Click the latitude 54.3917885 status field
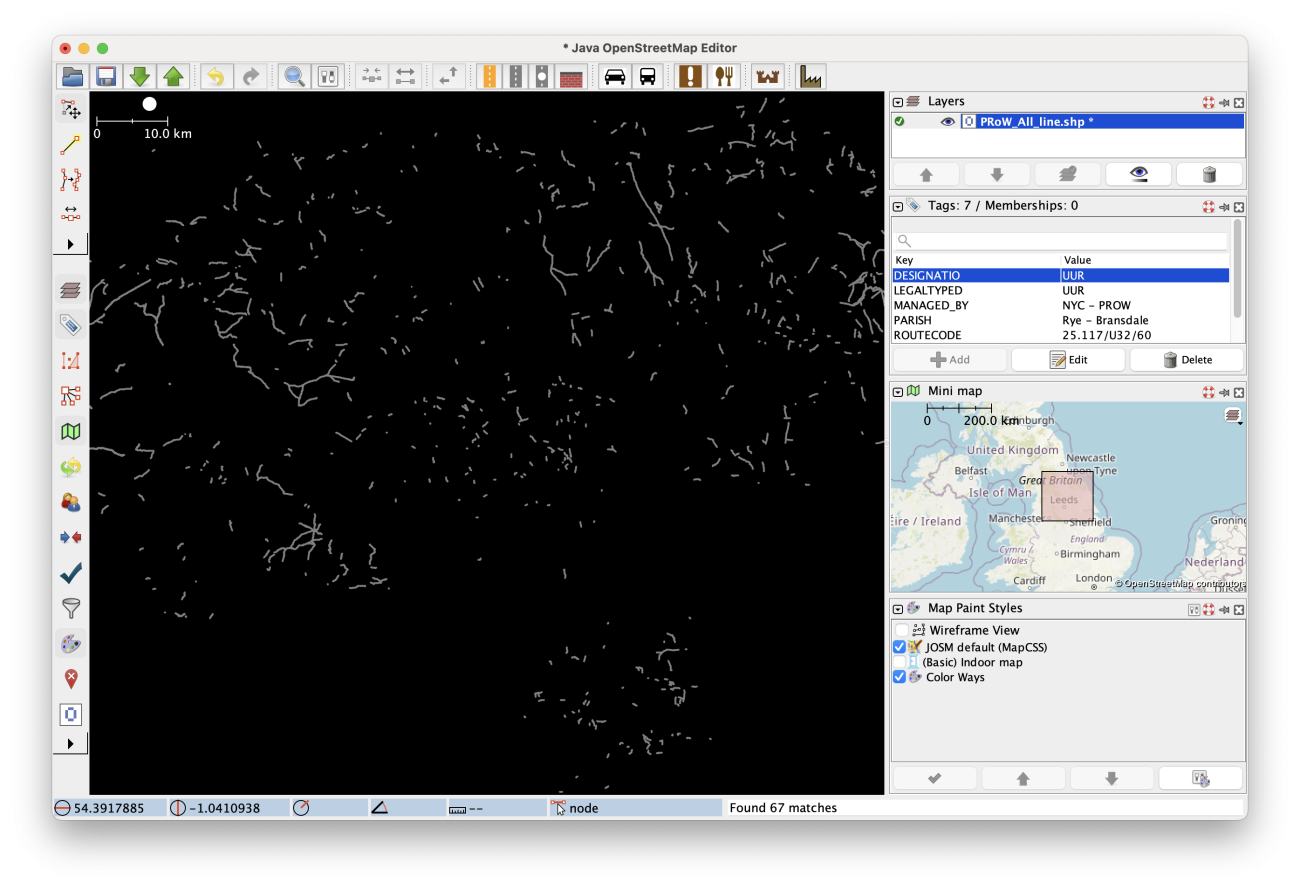The height and width of the screenshot is (889, 1300). [109, 808]
